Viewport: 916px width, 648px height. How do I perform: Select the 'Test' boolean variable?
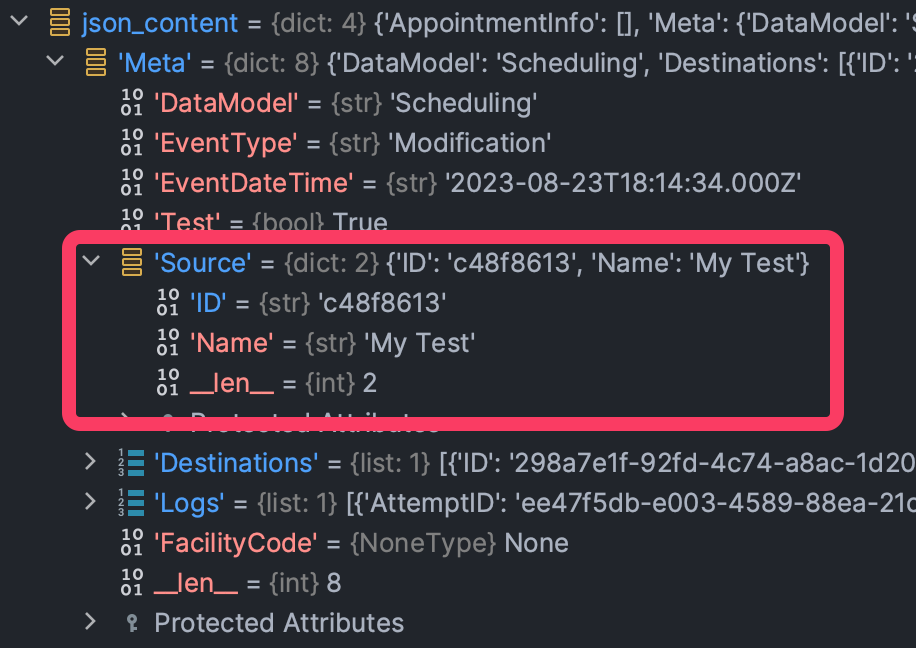coord(184,222)
